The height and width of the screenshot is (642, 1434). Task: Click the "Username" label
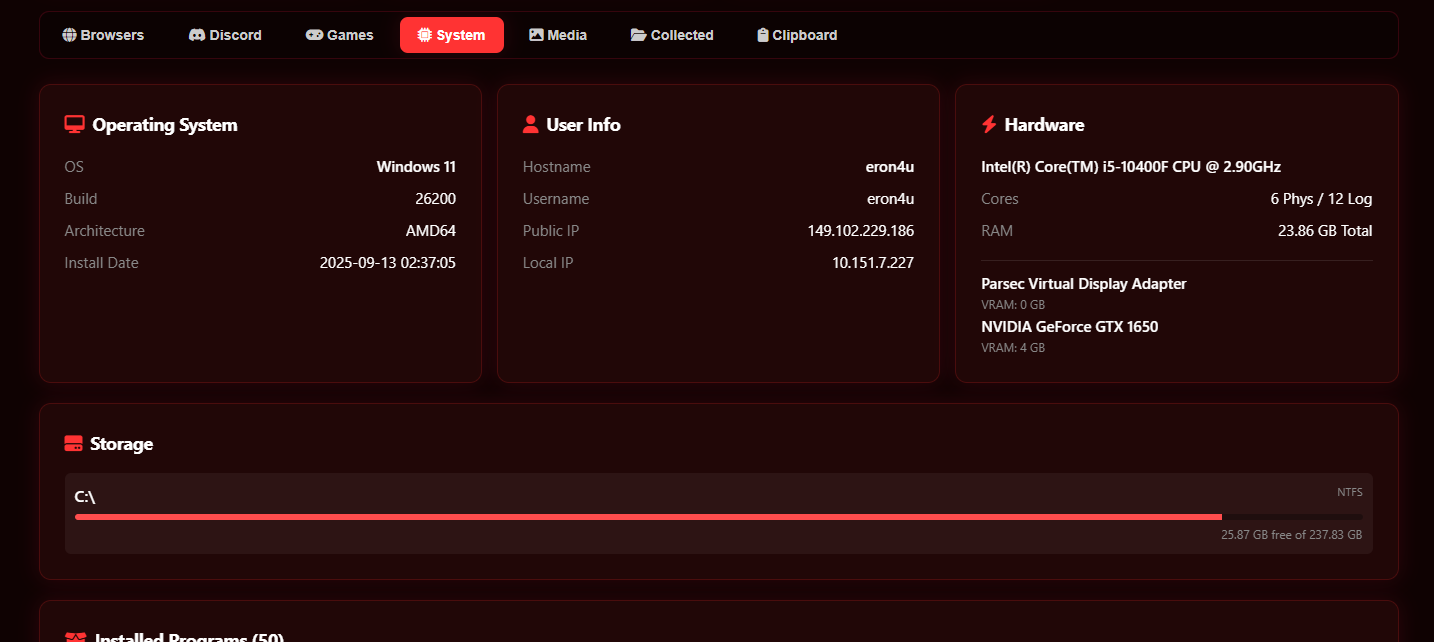click(556, 199)
